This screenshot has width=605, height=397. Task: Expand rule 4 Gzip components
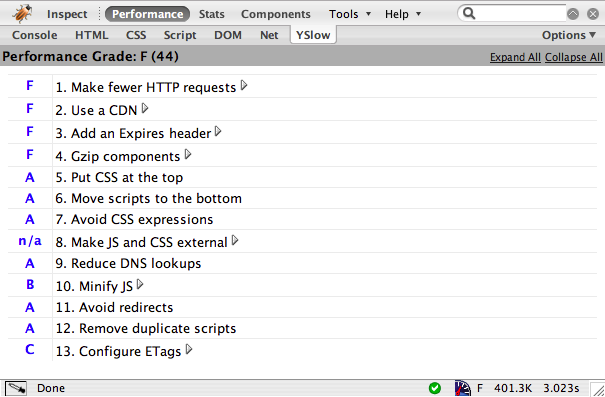[x=188, y=155]
